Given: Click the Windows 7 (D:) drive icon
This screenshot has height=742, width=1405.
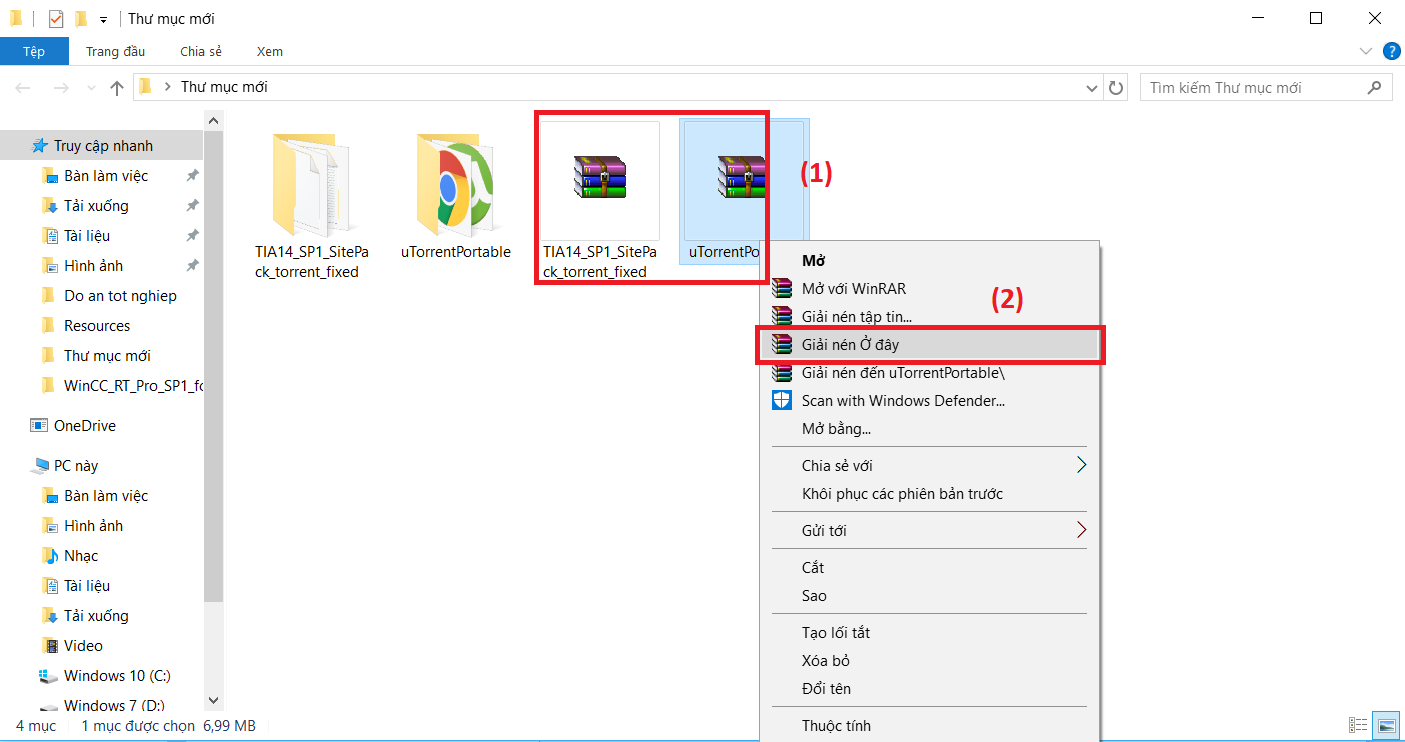Looking at the screenshot, I should click(x=49, y=706).
